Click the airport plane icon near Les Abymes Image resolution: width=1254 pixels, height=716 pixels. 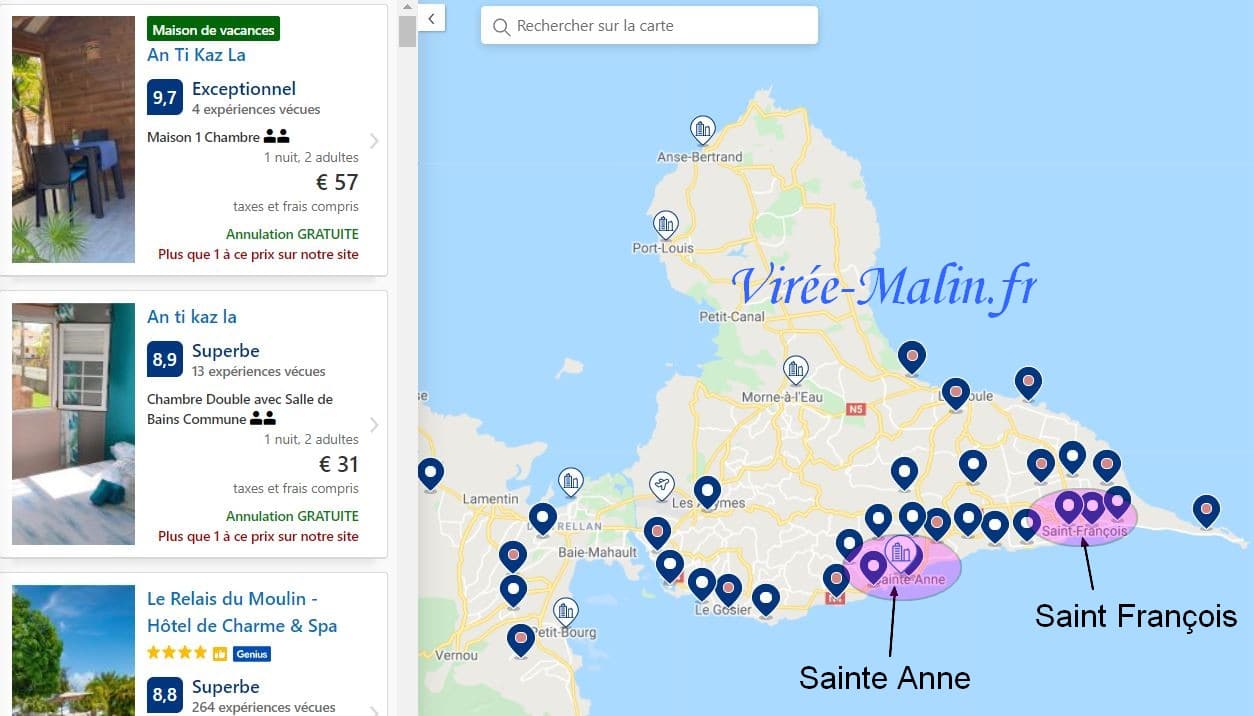coord(661,485)
